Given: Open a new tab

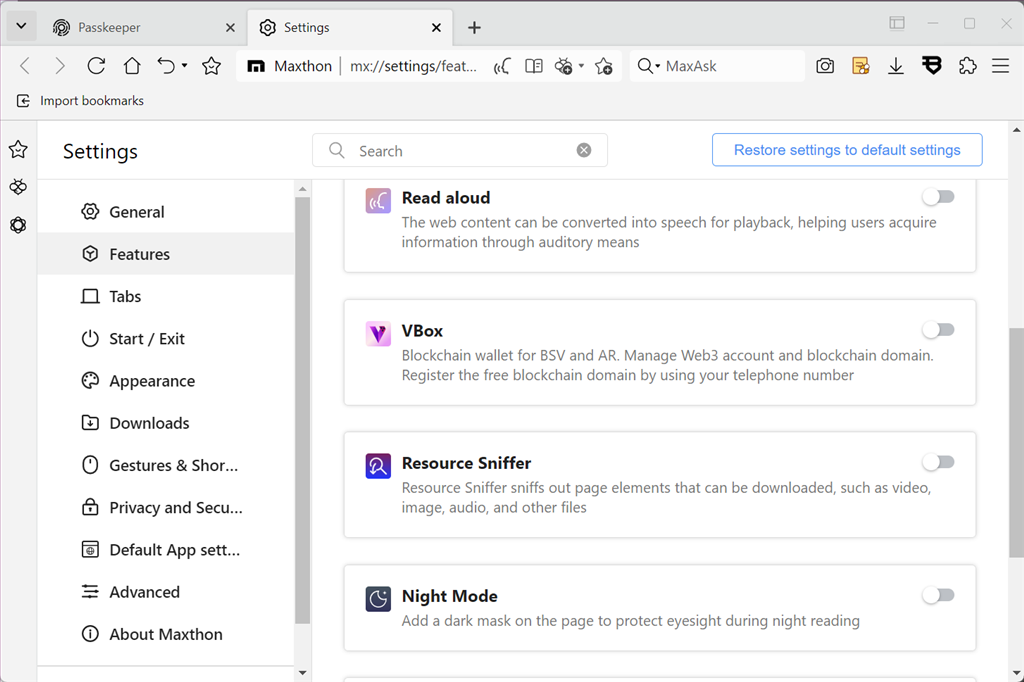Looking at the screenshot, I should (x=475, y=27).
